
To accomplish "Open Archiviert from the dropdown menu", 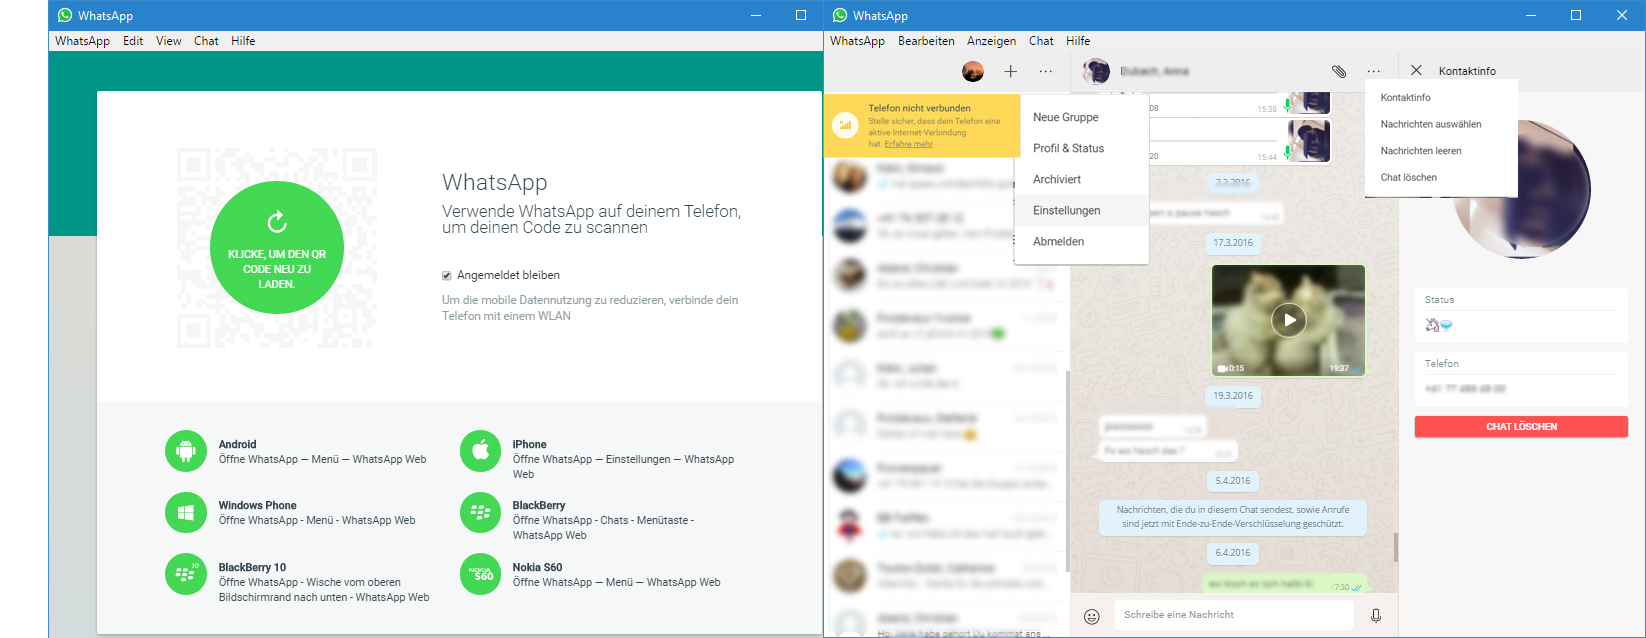I will [x=1081, y=179].
